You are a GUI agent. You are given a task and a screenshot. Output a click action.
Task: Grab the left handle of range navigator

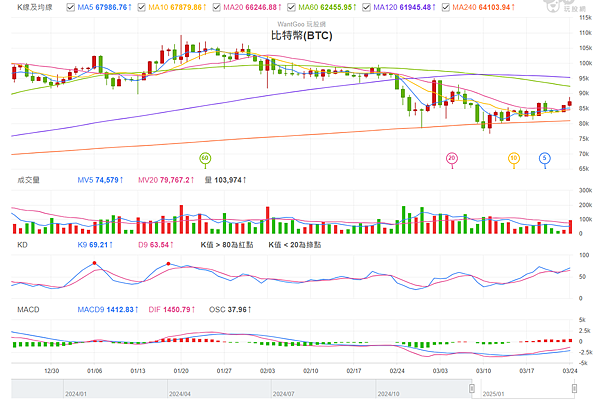click(472, 388)
